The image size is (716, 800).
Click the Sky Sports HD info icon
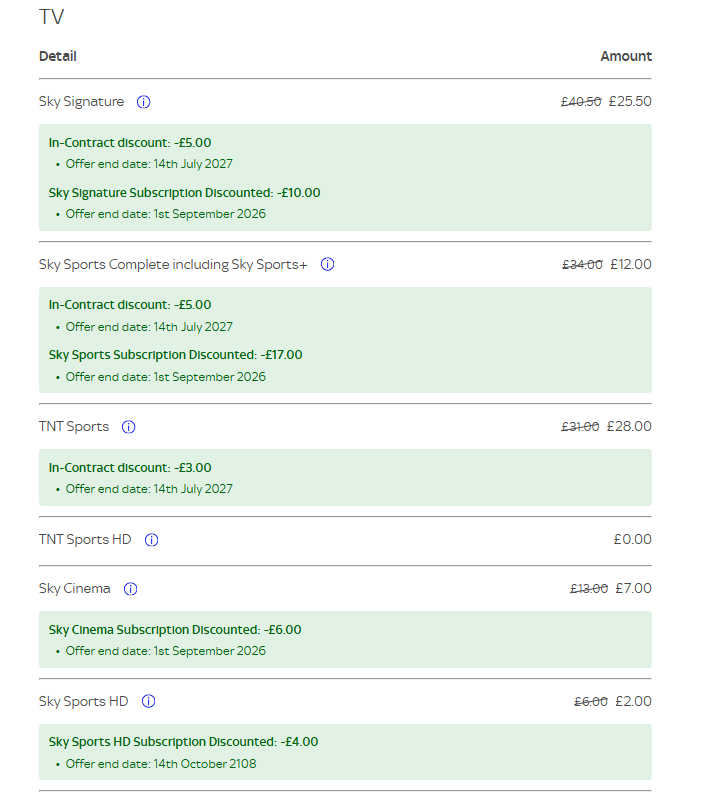149,702
